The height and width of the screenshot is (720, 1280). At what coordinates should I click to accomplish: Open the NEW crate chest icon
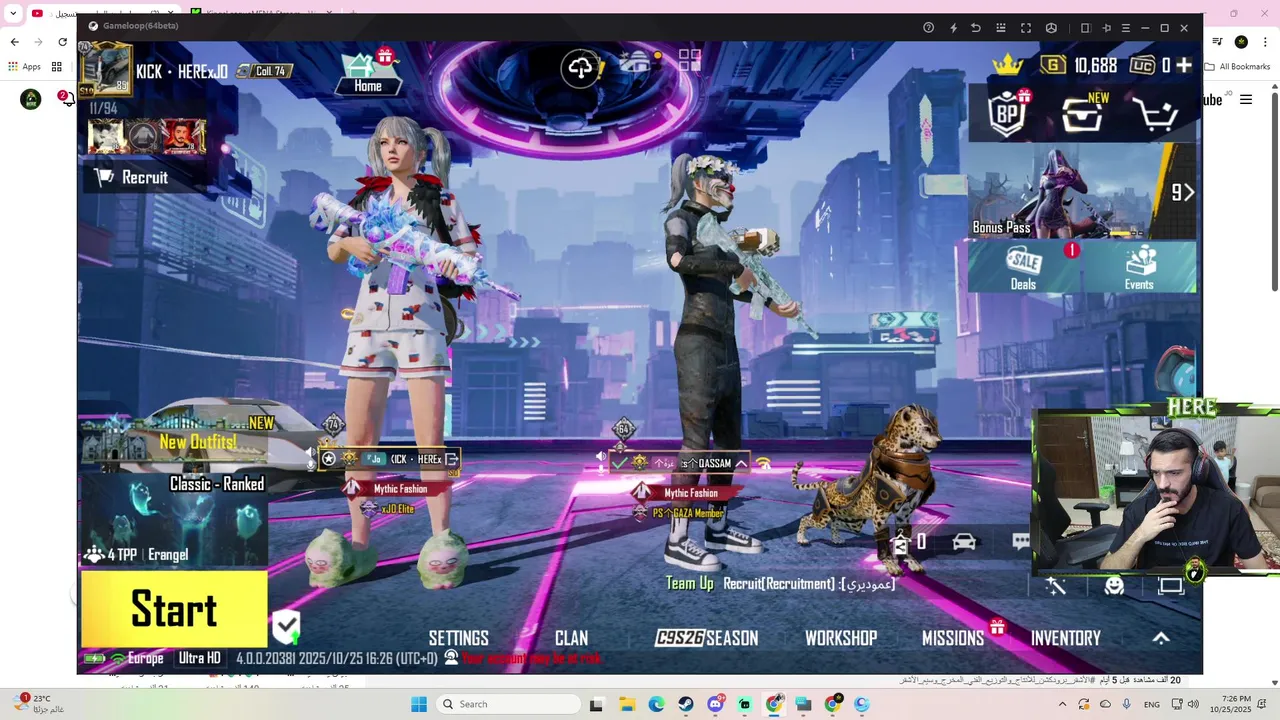click(x=1083, y=114)
